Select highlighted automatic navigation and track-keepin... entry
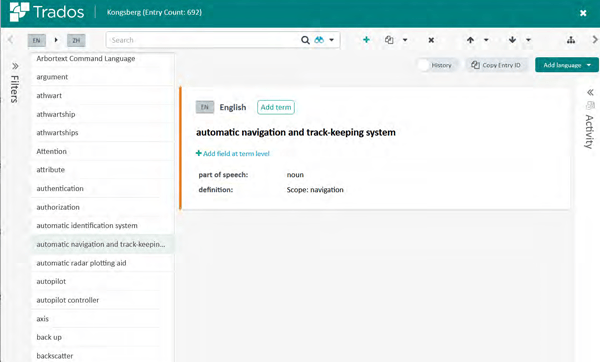 tap(103, 245)
